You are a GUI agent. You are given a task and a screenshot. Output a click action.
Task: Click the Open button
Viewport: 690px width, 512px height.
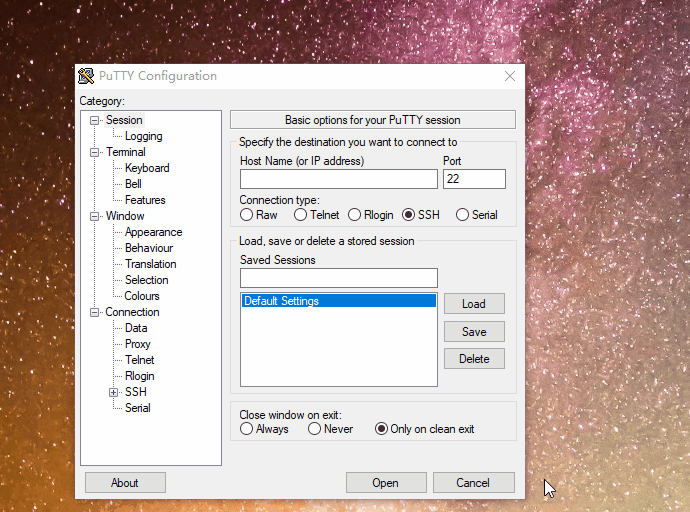pyautogui.click(x=386, y=483)
